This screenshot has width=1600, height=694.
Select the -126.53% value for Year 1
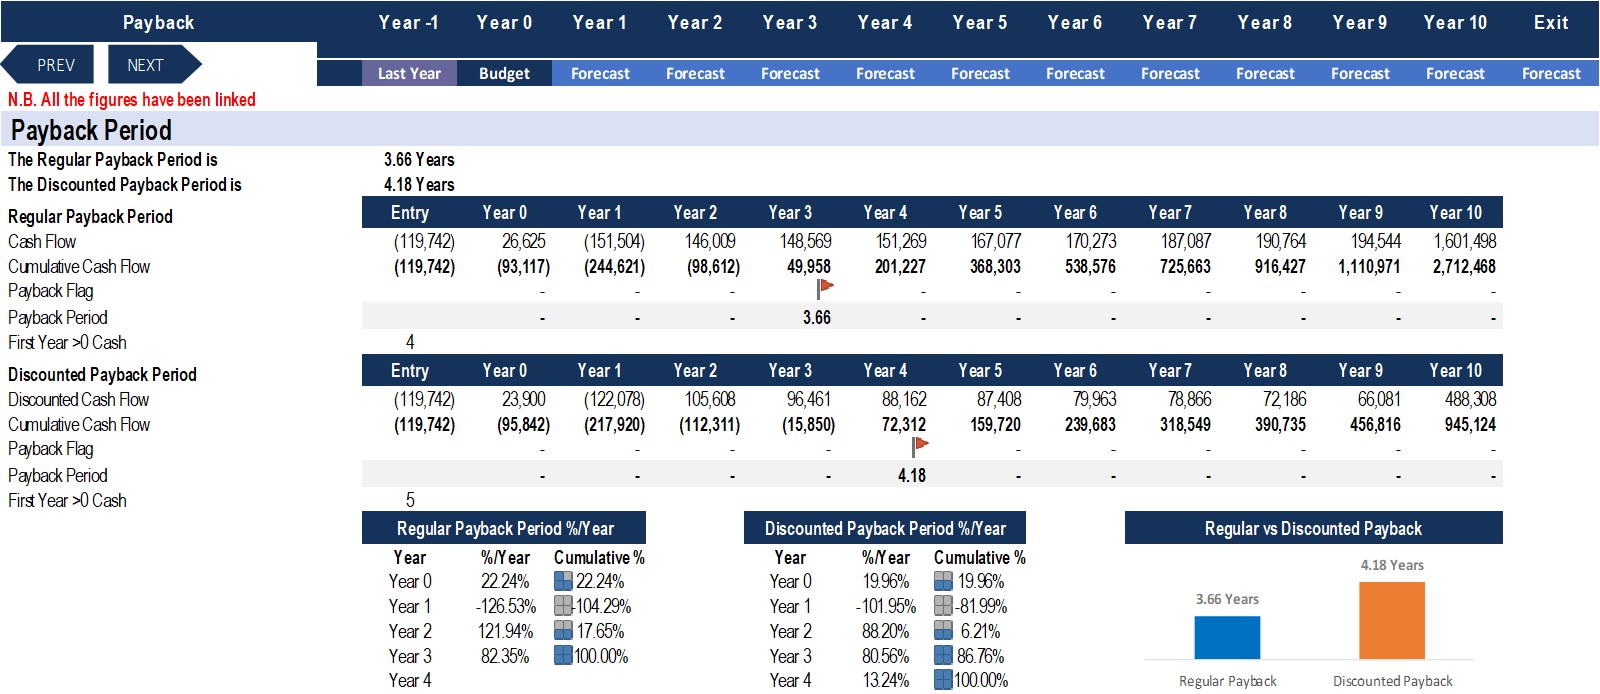coord(505,606)
